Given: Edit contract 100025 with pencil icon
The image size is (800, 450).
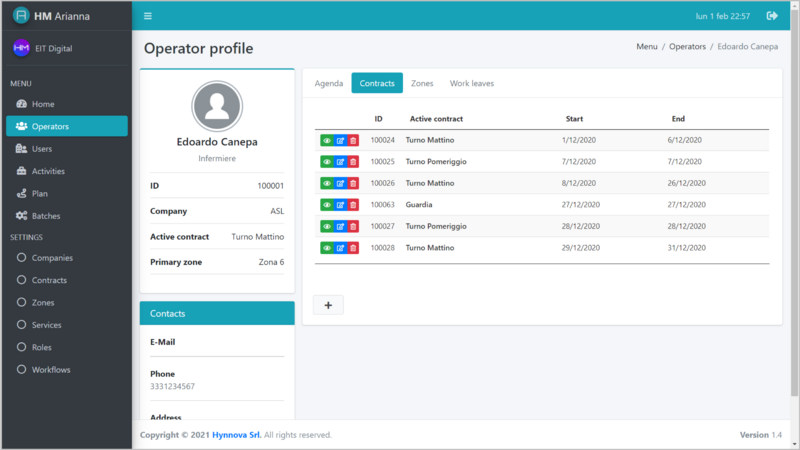Looking at the screenshot, I should coord(340,162).
